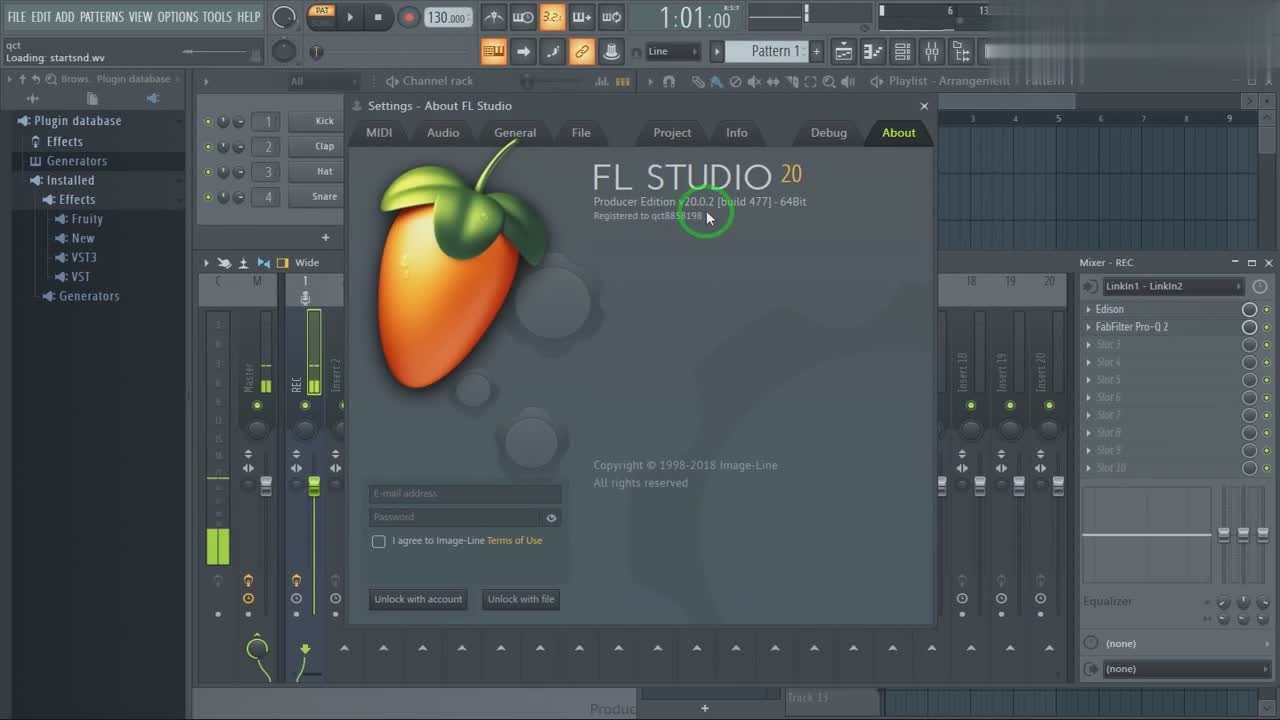The height and width of the screenshot is (720, 1280).
Task: Toggle the multilink to controllers chain icon
Action: pos(582,52)
